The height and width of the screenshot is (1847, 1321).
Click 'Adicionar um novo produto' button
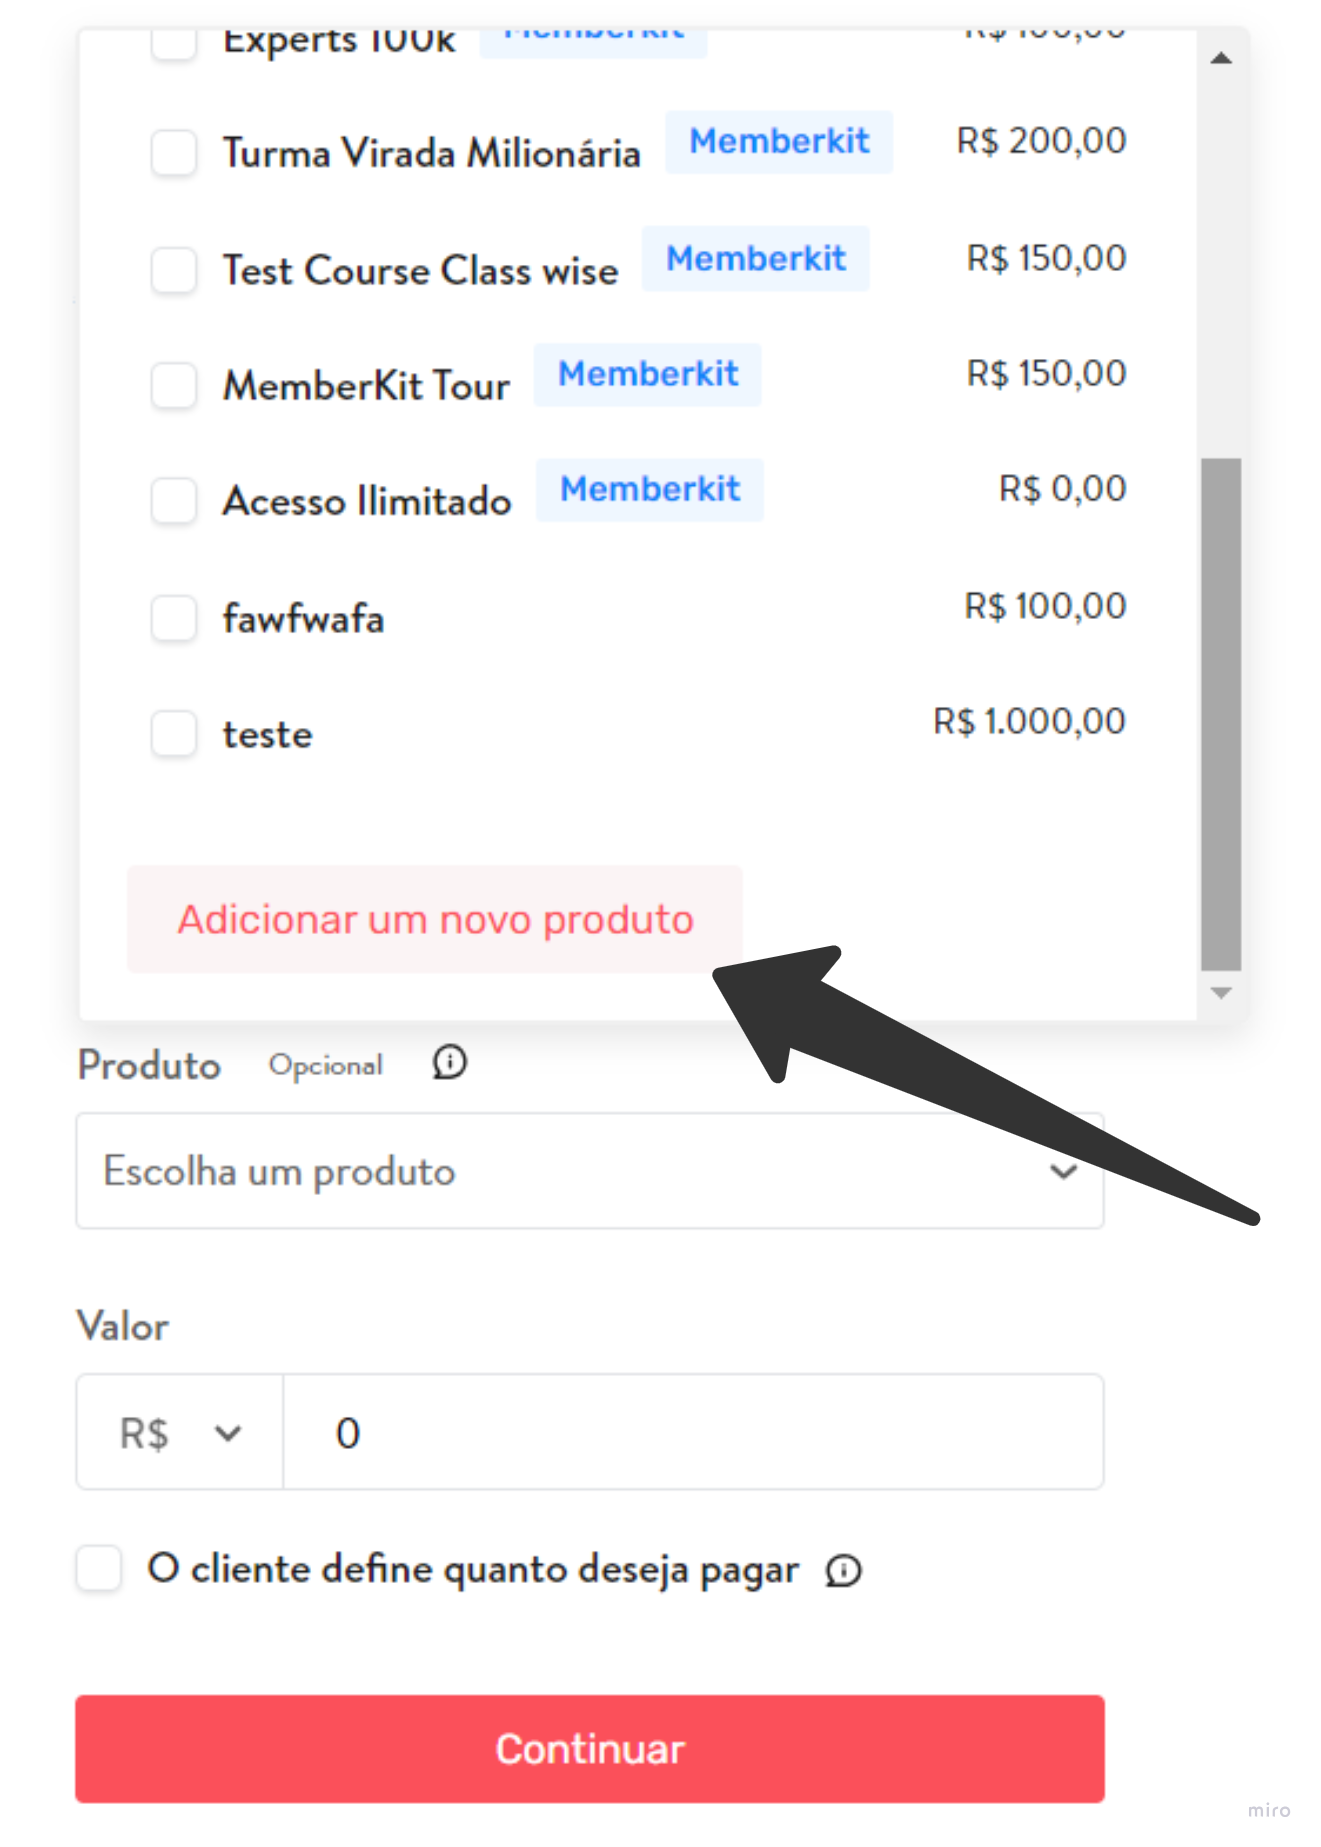(435, 919)
